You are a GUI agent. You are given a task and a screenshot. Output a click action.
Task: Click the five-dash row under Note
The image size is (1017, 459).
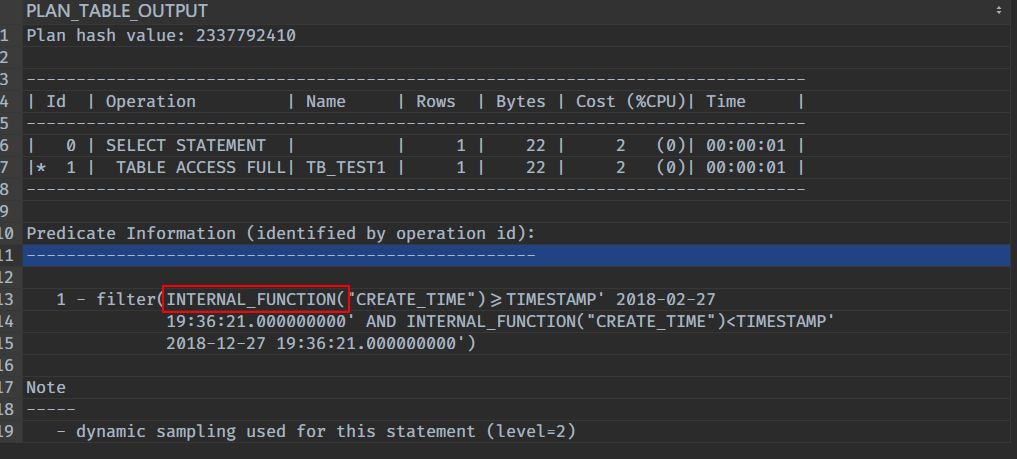click(516, 410)
